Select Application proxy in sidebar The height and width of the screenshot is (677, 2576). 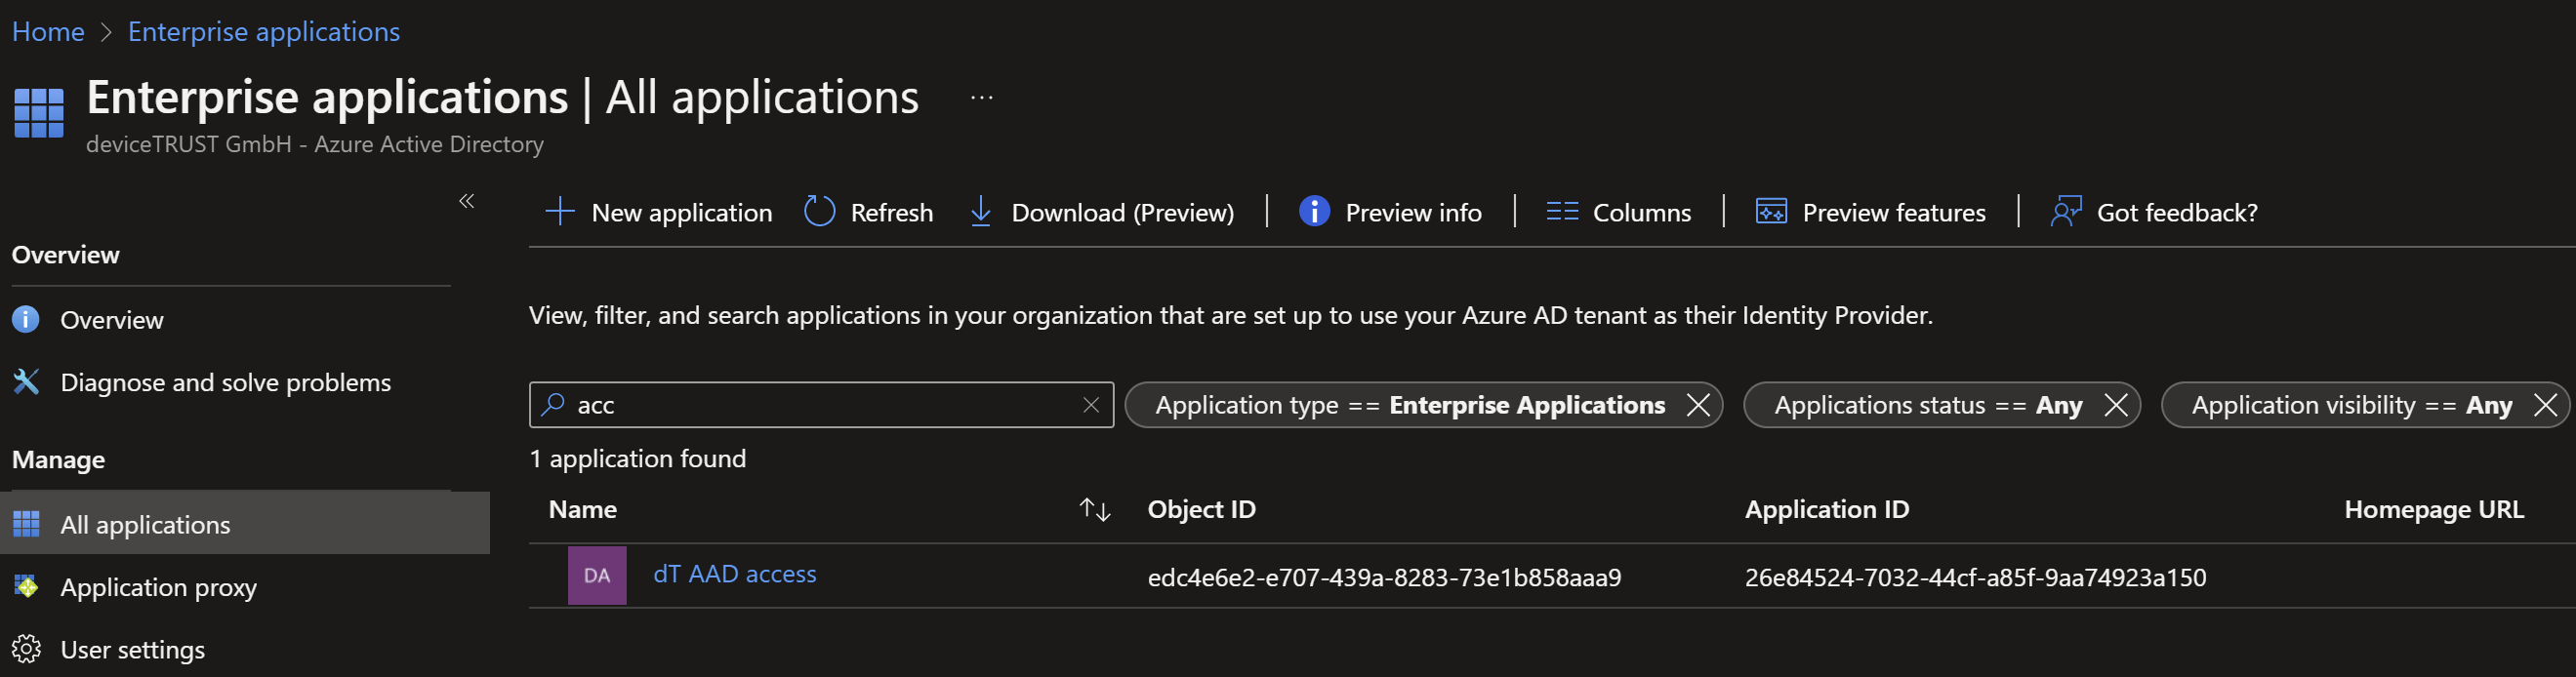(x=158, y=587)
